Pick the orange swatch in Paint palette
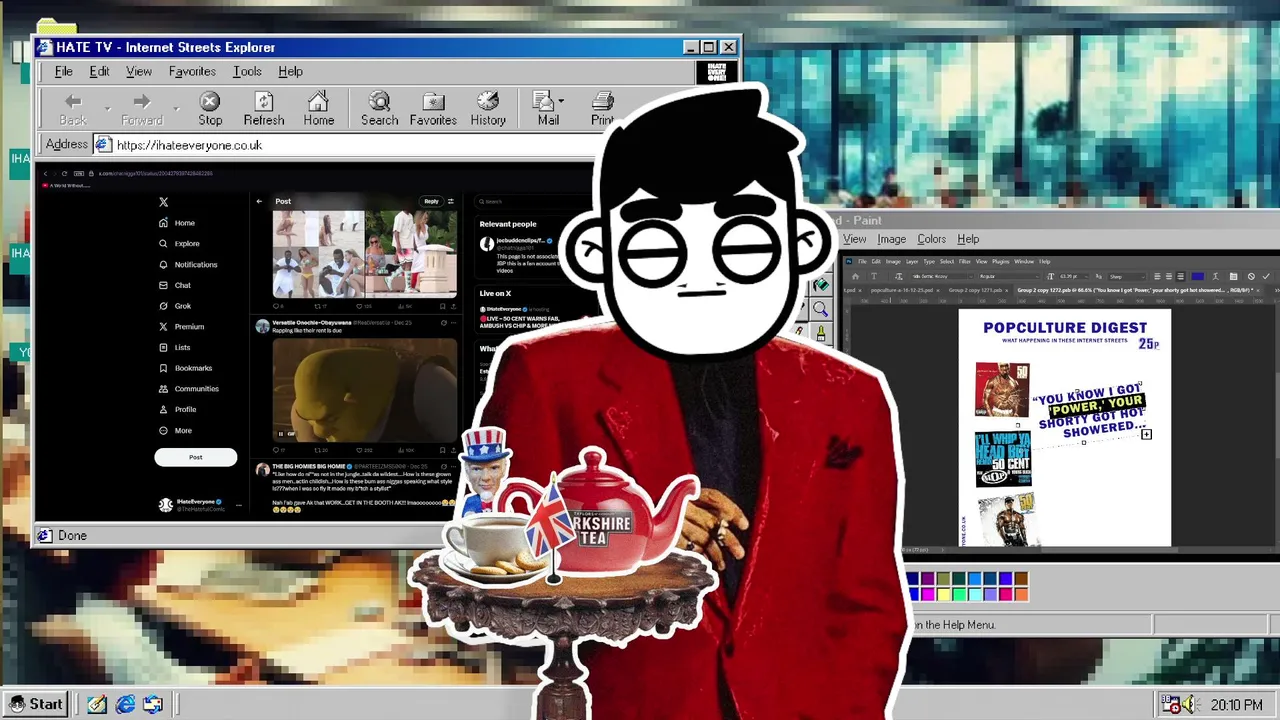Image resolution: width=1280 pixels, height=720 pixels. coord(1021,594)
